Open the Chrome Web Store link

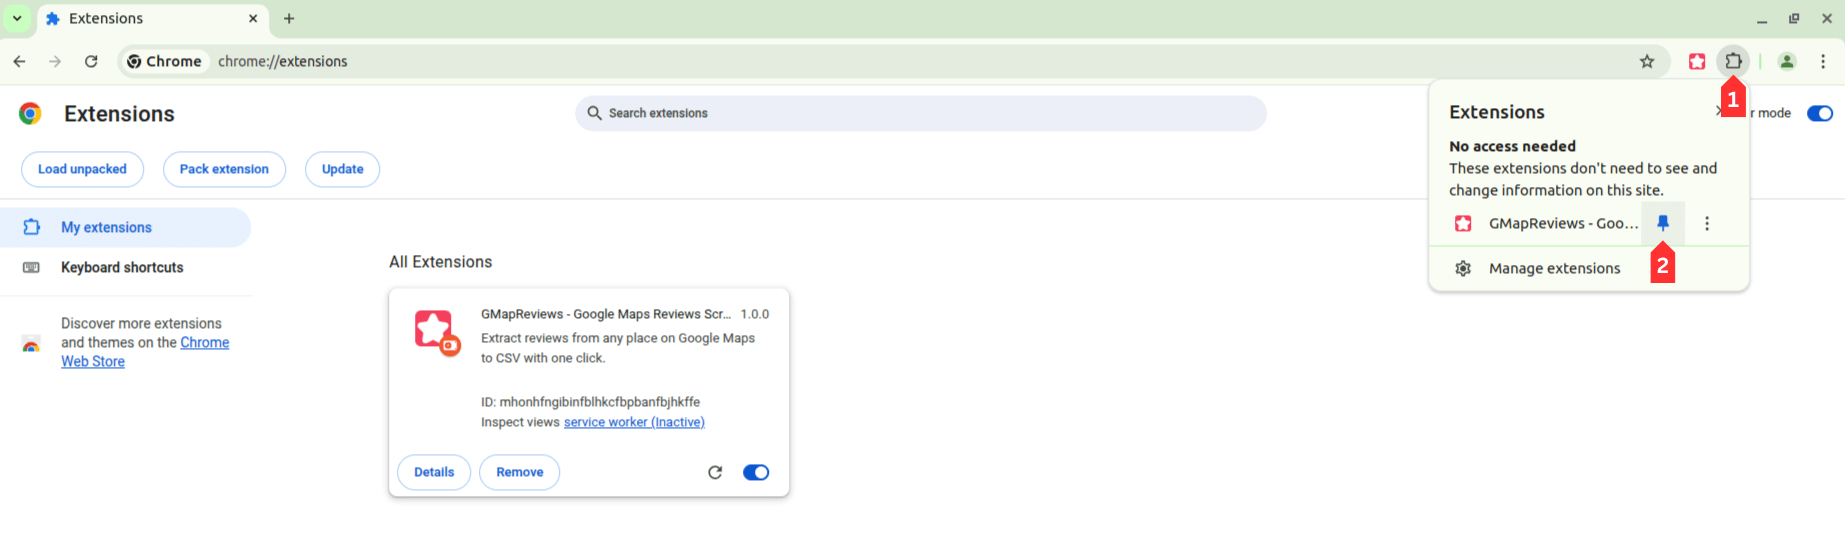pyautogui.click(x=145, y=352)
